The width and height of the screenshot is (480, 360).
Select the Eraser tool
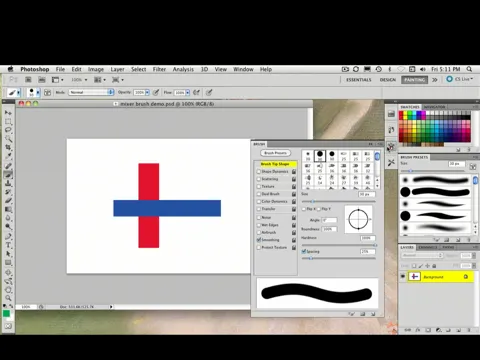[x=8, y=200]
